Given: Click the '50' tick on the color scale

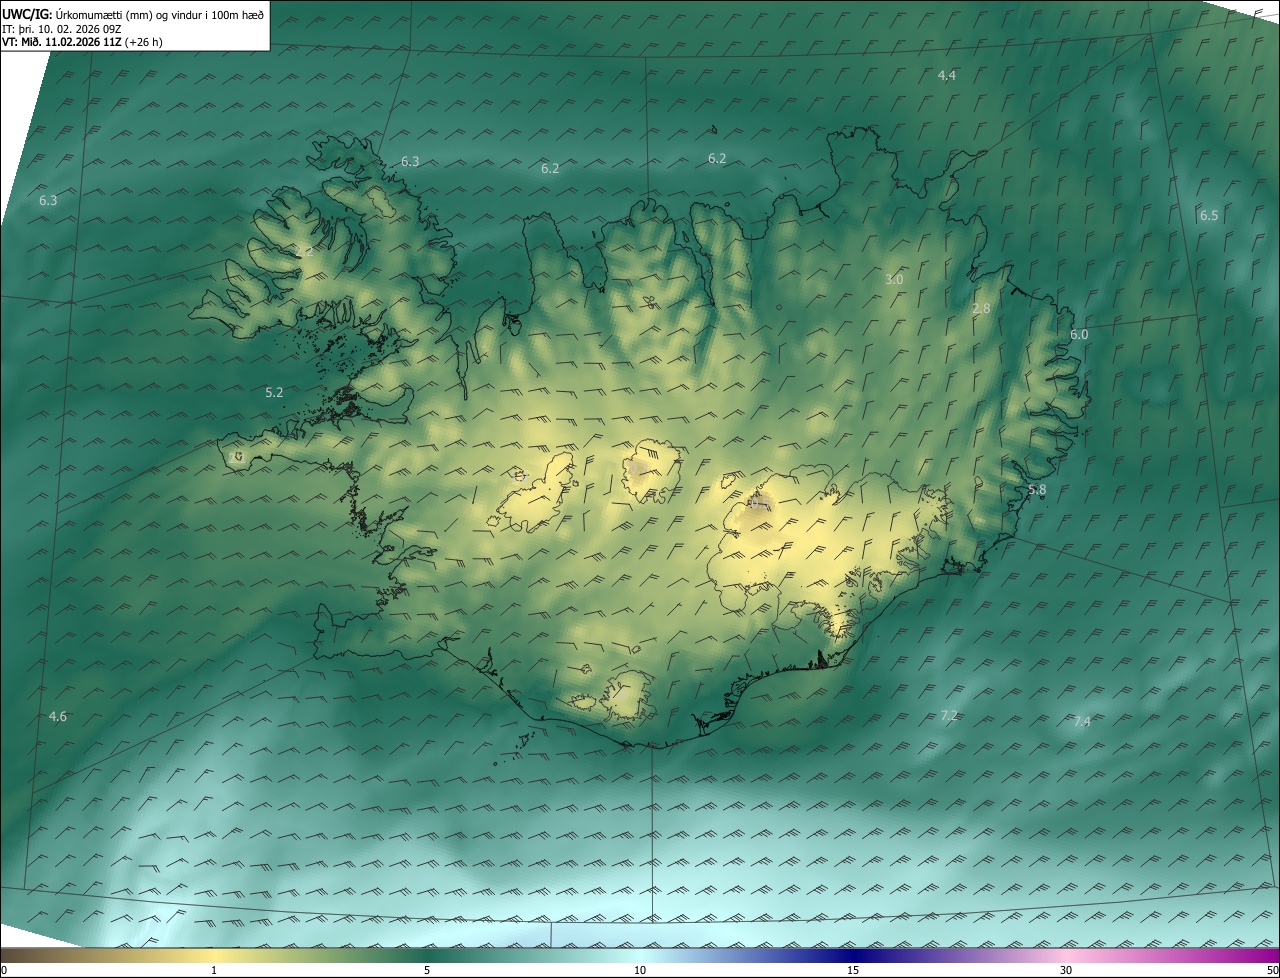Looking at the screenshot, I should click(1271, 970).
